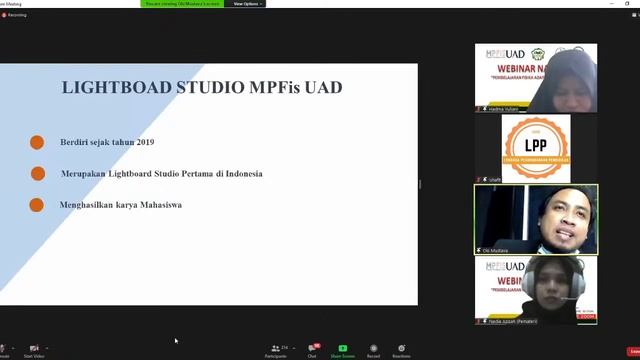Click the text Merupakan Lightboard Studio Pertama di Indonesia
The height and width of the screenshot is (360, 640).
162,173
